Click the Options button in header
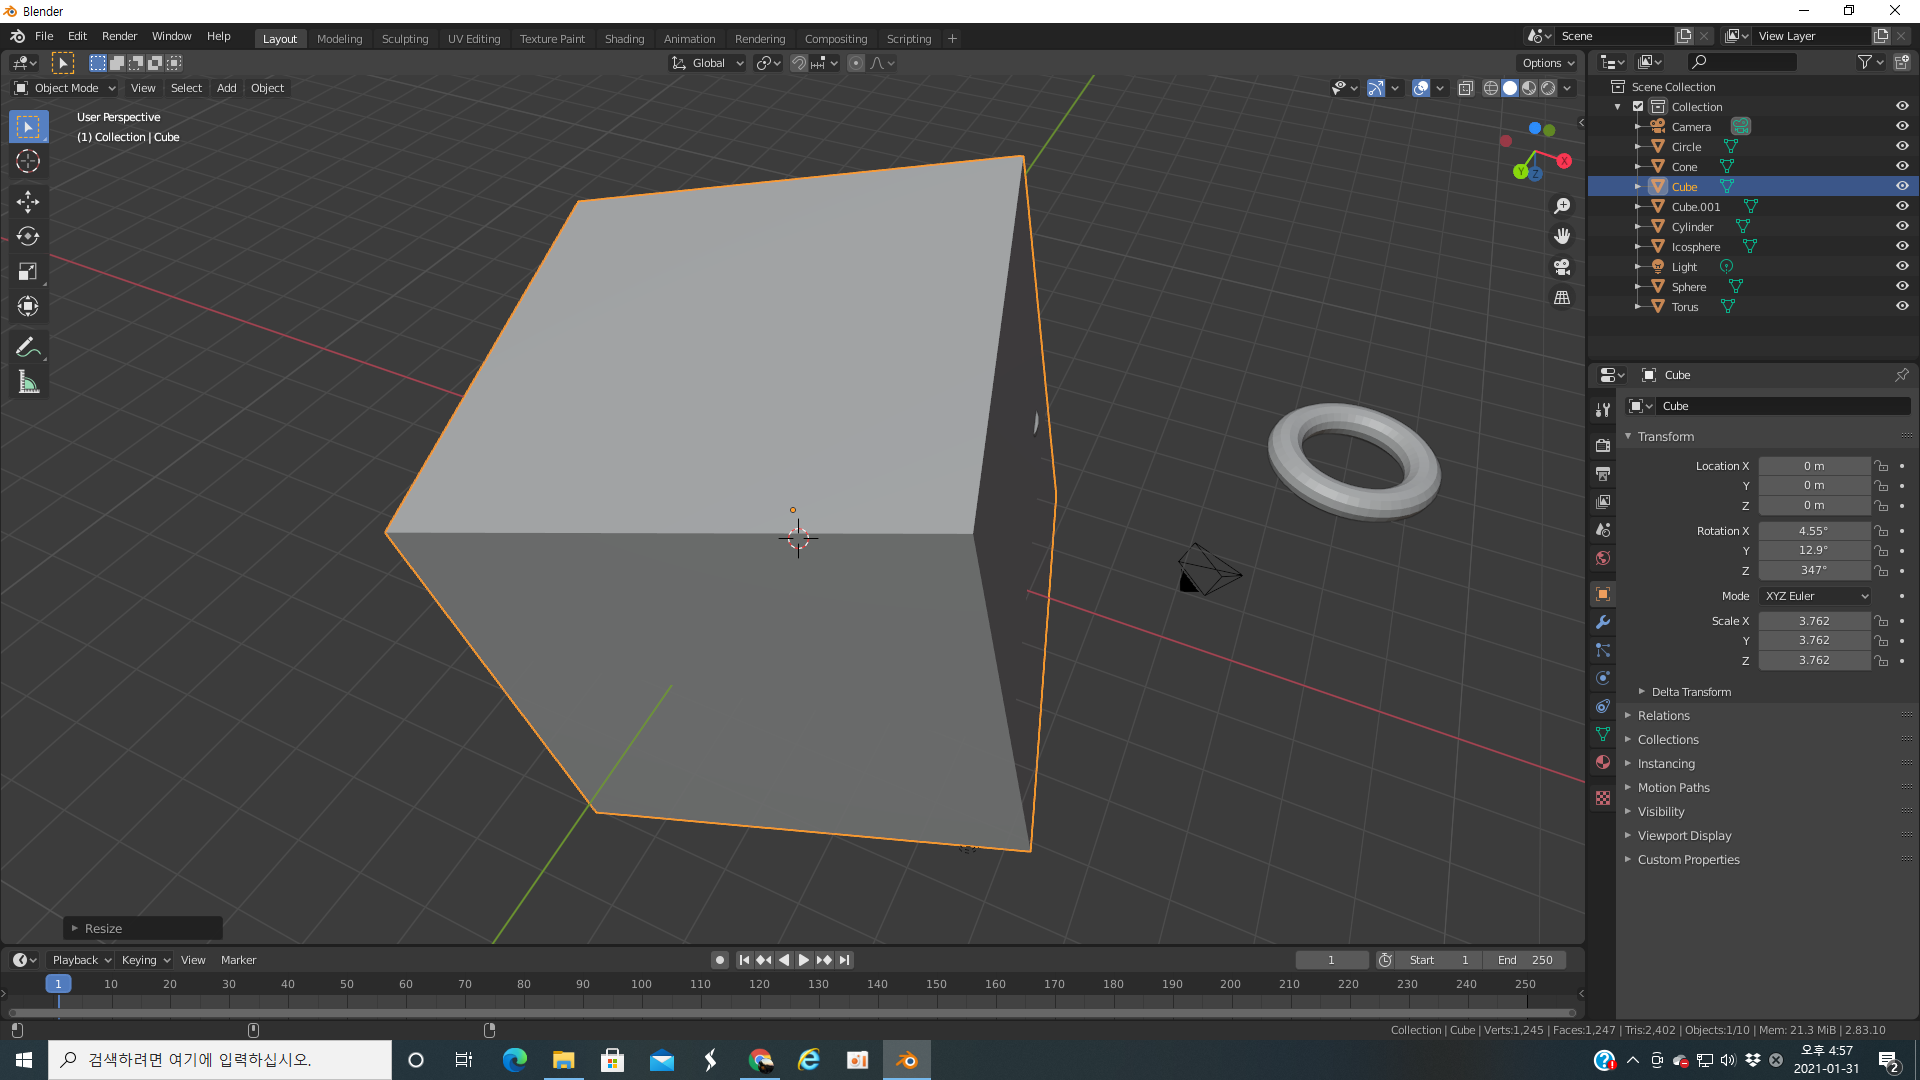Viewport: 1920px width, 1080px height. click(x=1547, y=63)
